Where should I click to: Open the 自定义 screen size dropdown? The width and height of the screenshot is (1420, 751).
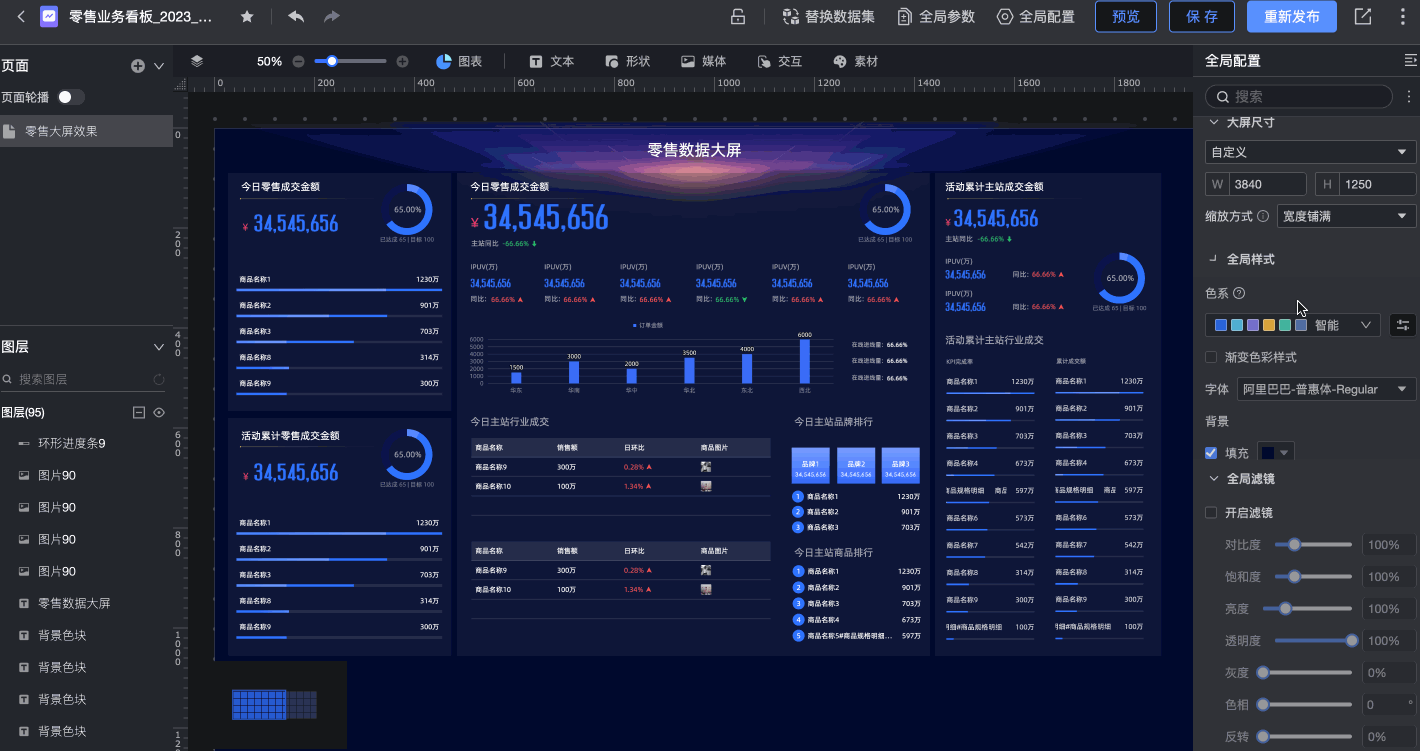1311,152
